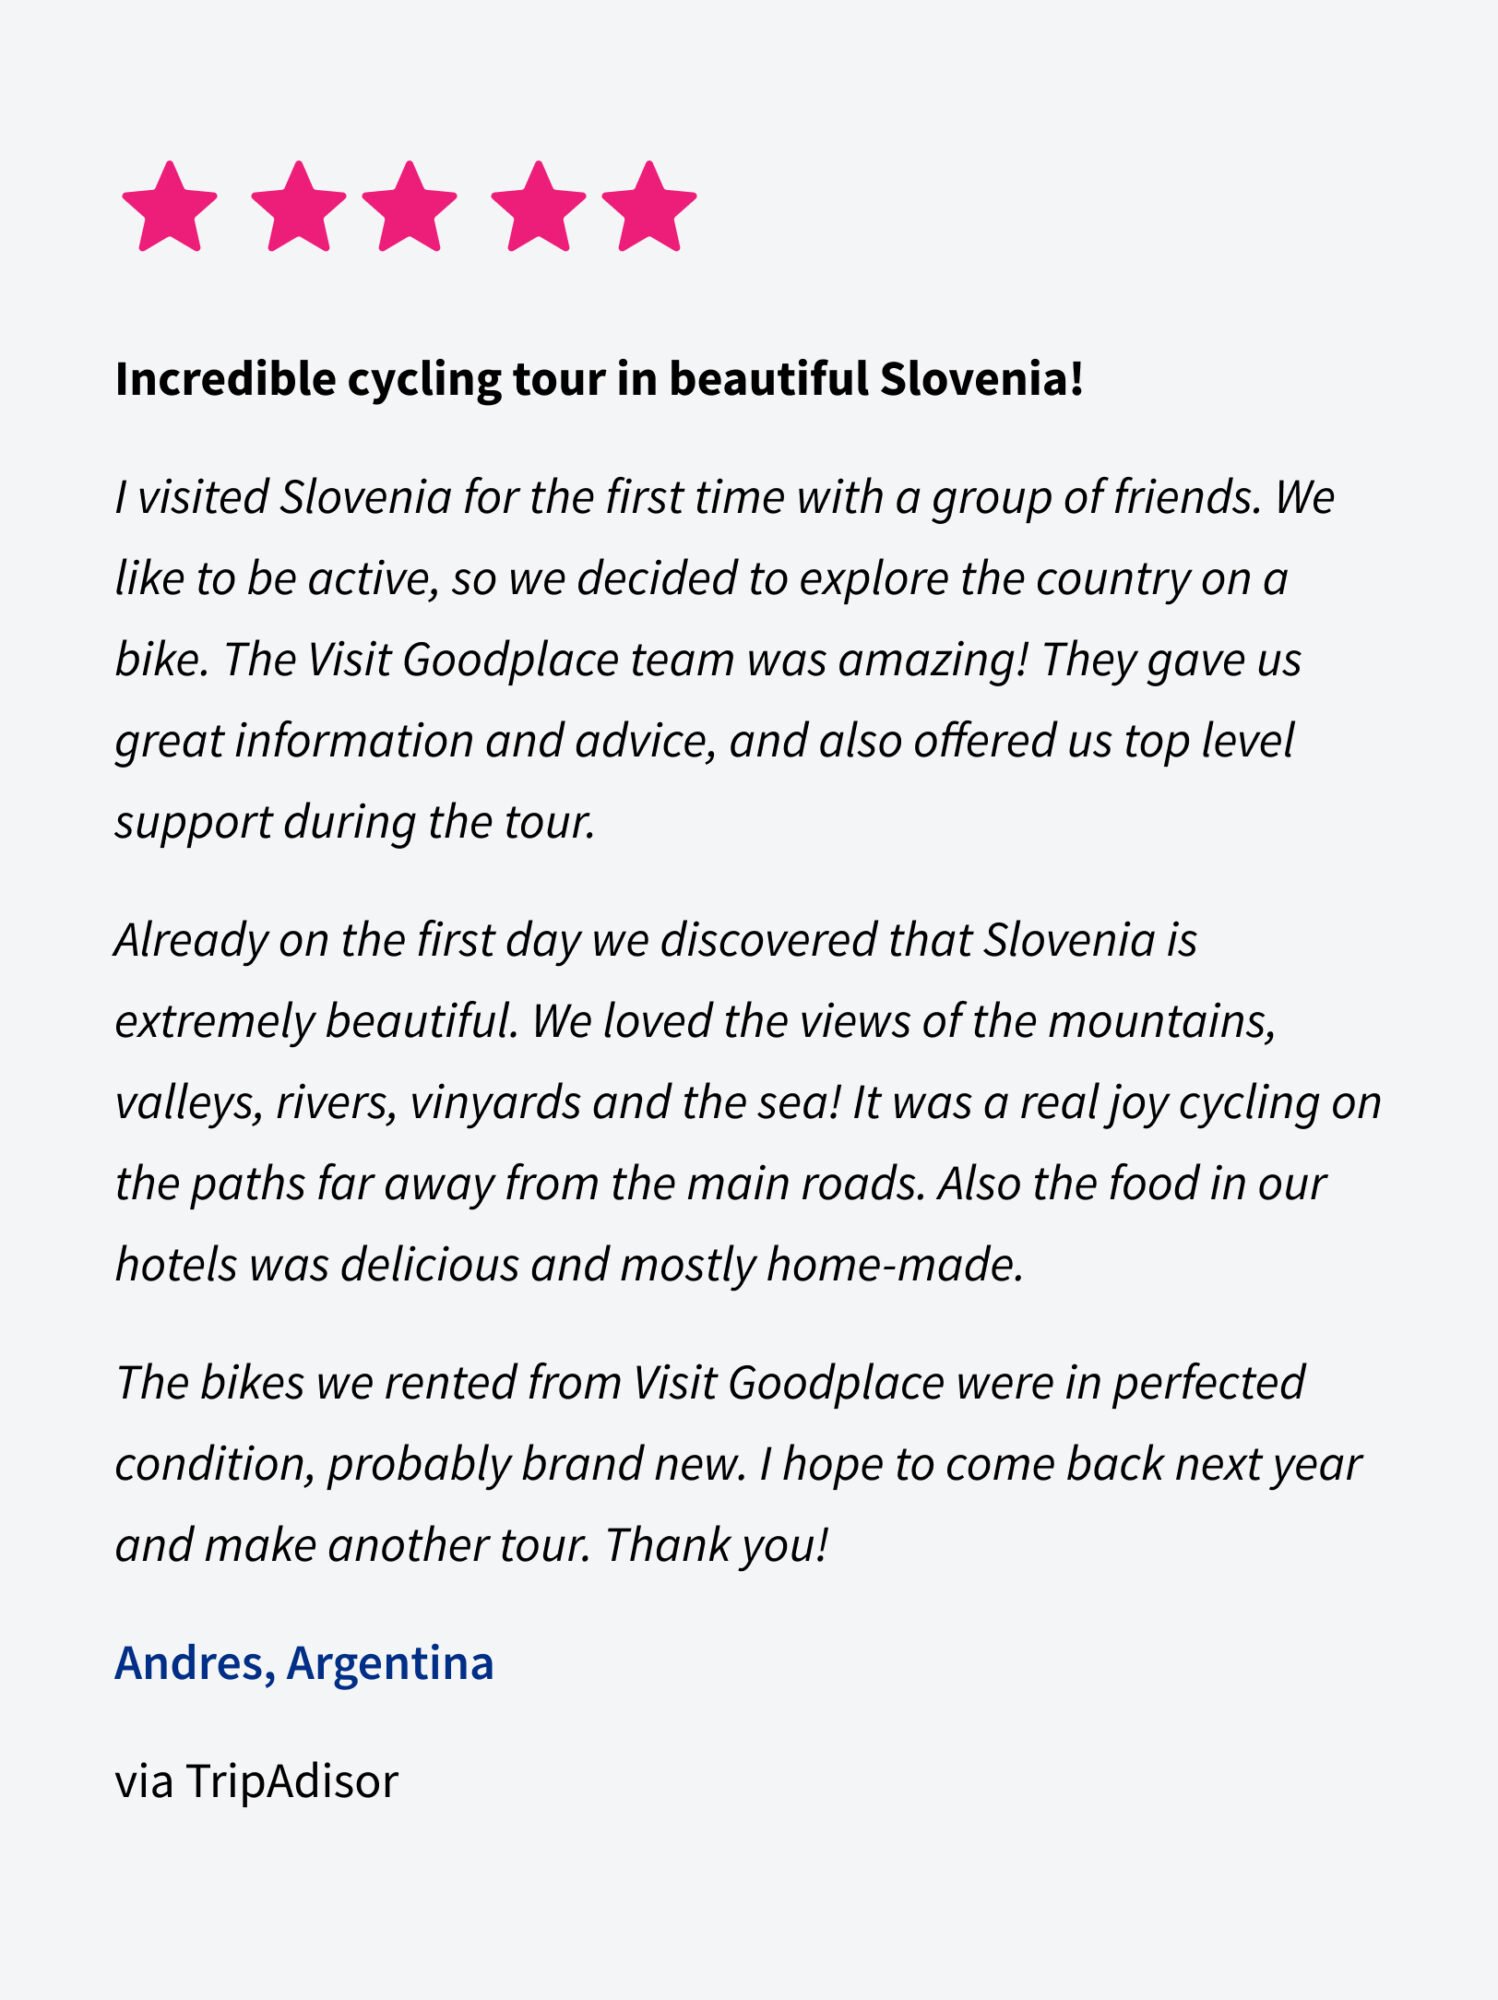1498x2000 pixels.
Task: Click the reviewer name Andres, Argentina
Action: (304, 1663)
